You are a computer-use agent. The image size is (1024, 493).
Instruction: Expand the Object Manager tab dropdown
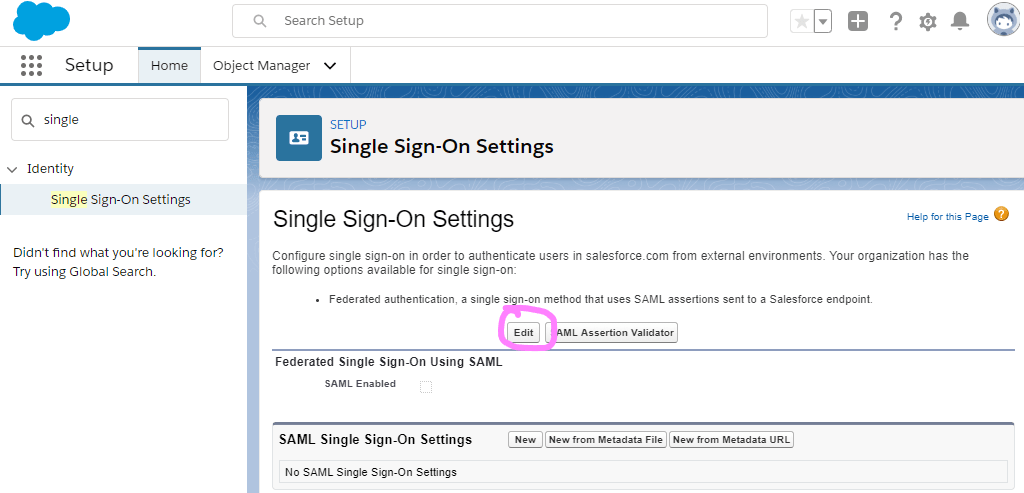(x=330, y=66)
